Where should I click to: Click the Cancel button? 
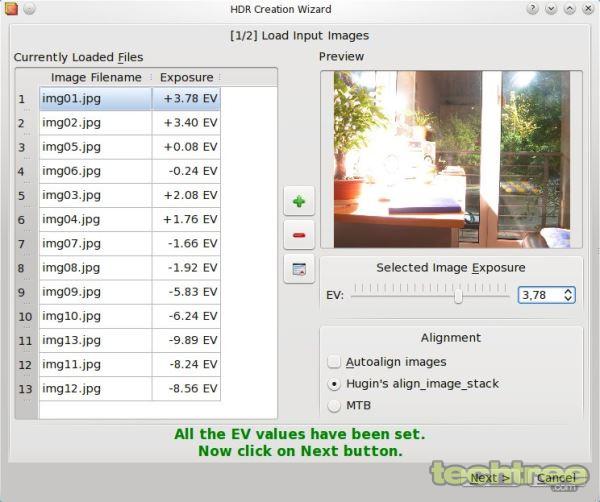(556, 478)
